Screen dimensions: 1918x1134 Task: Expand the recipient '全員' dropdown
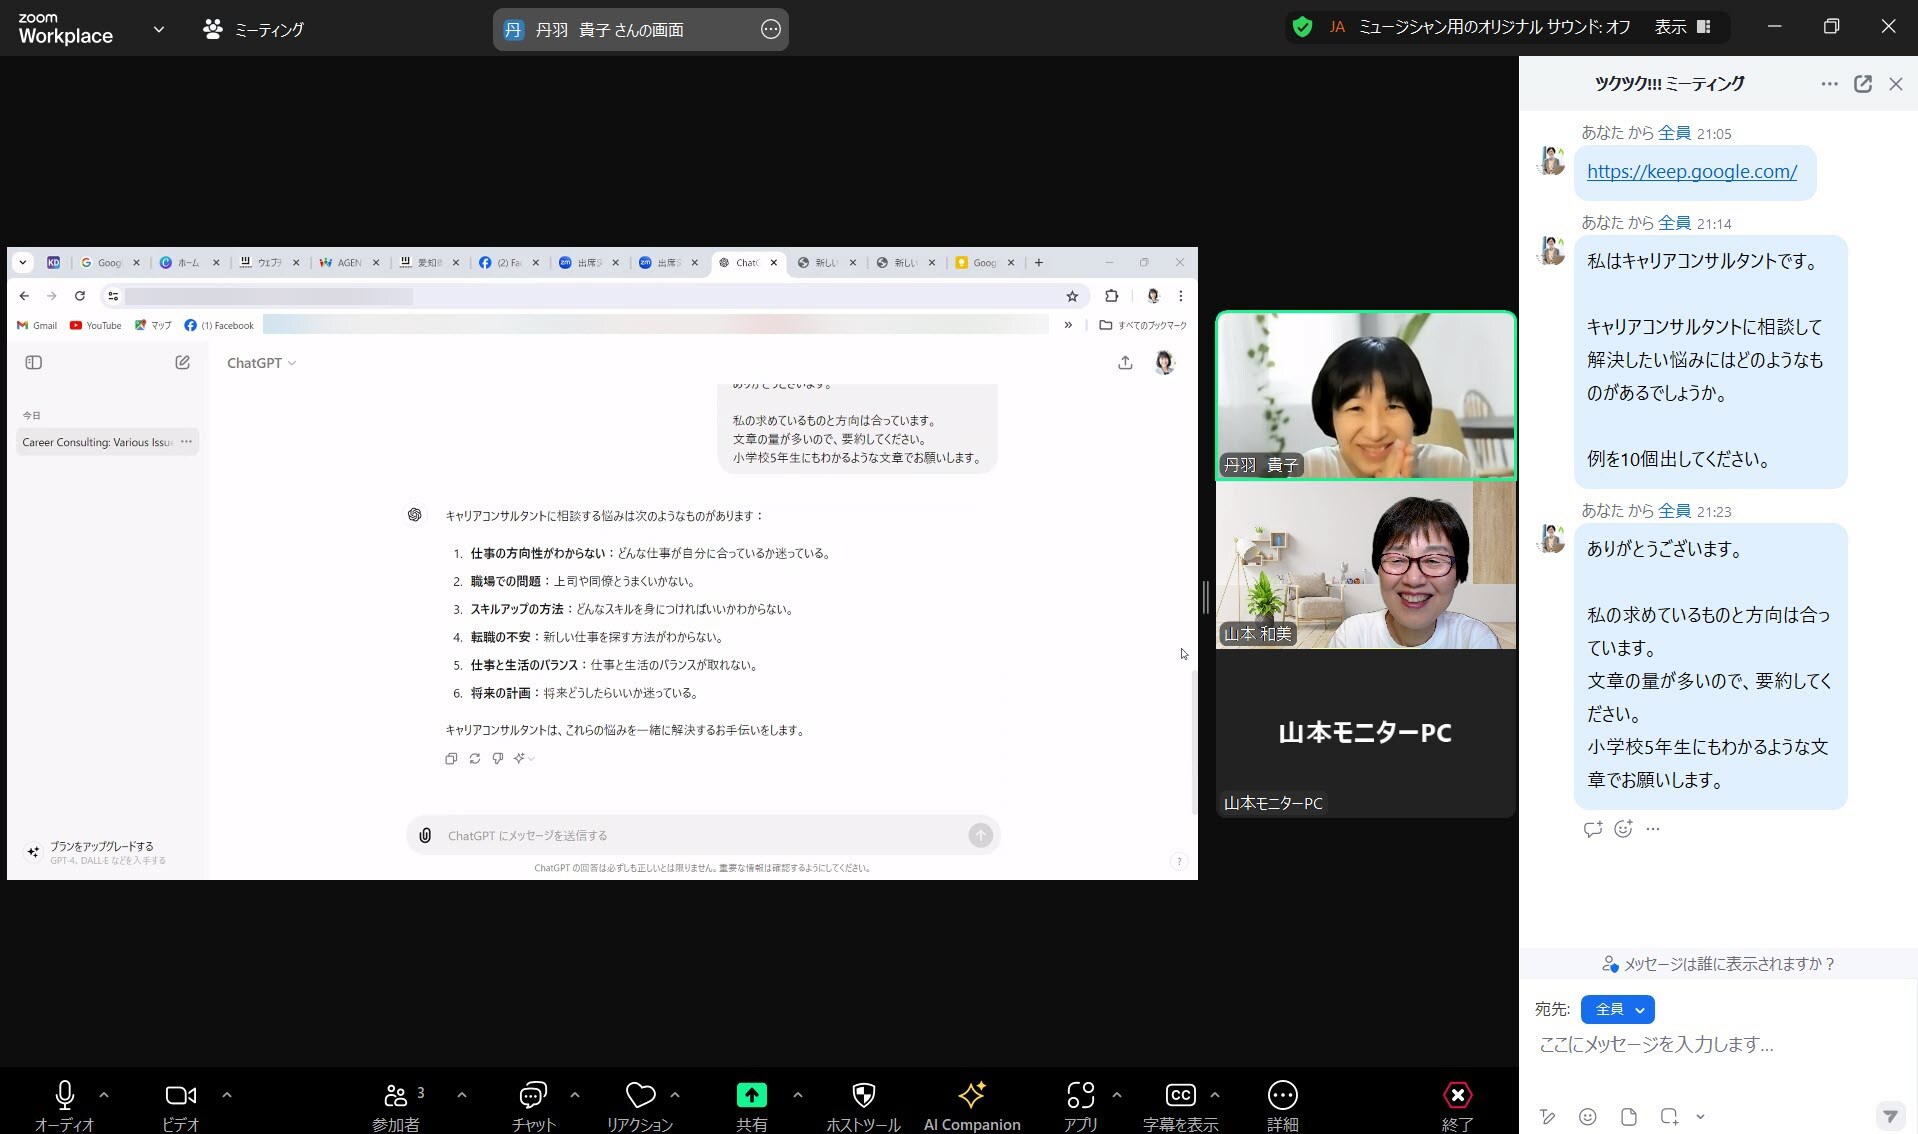coord(1617,1010)
